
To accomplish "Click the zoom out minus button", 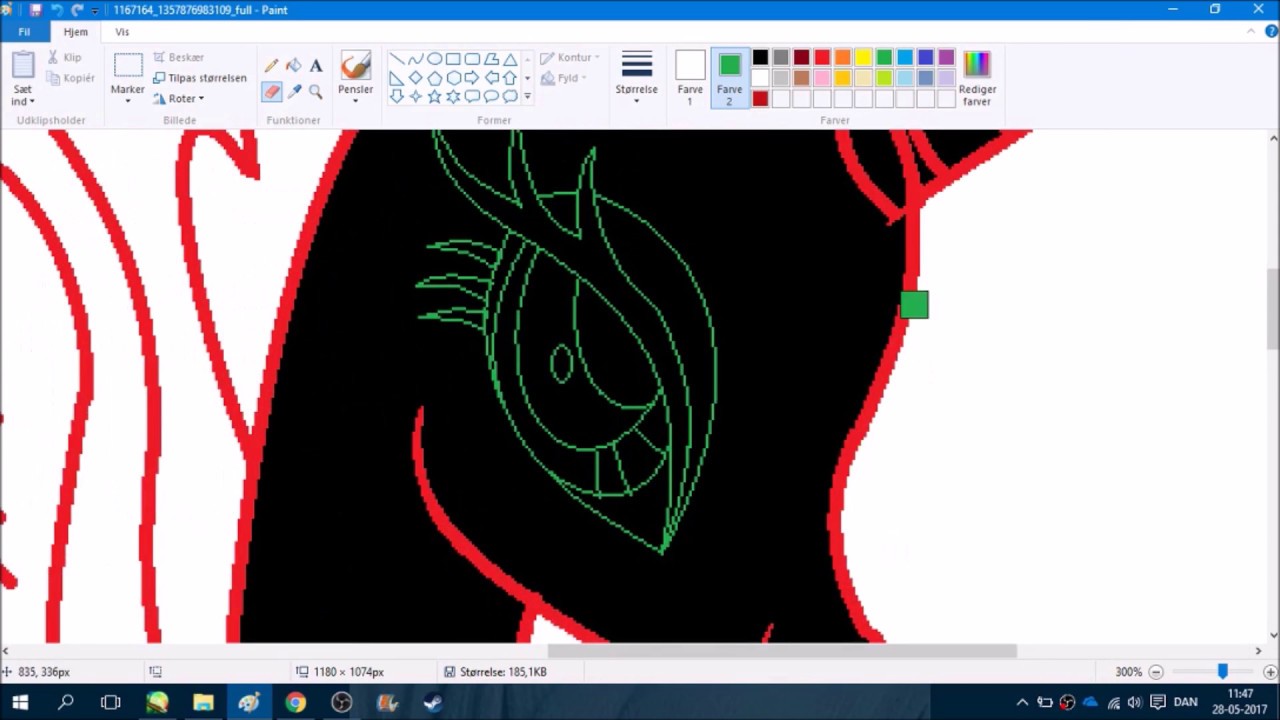I will [x=1156, y=672].
